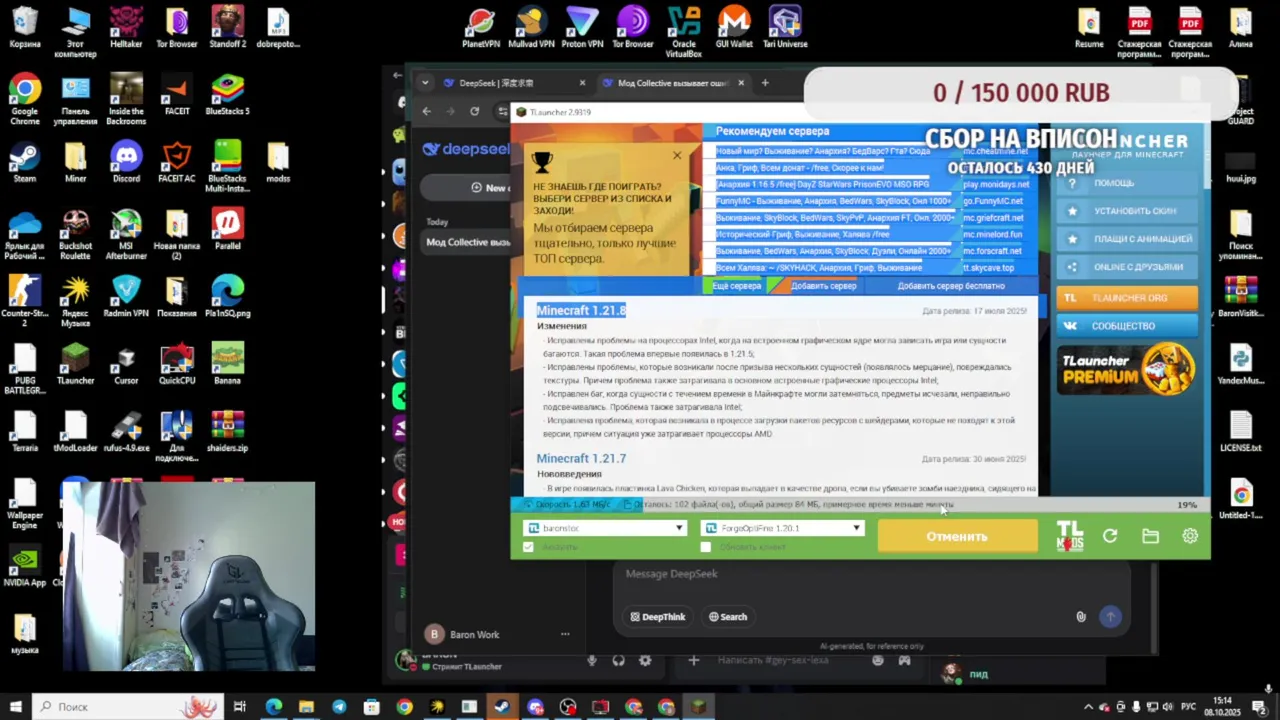Open Wallpaper Engine desktop icon
Screen dimensions: 1280x720
(x=25, y=505)
